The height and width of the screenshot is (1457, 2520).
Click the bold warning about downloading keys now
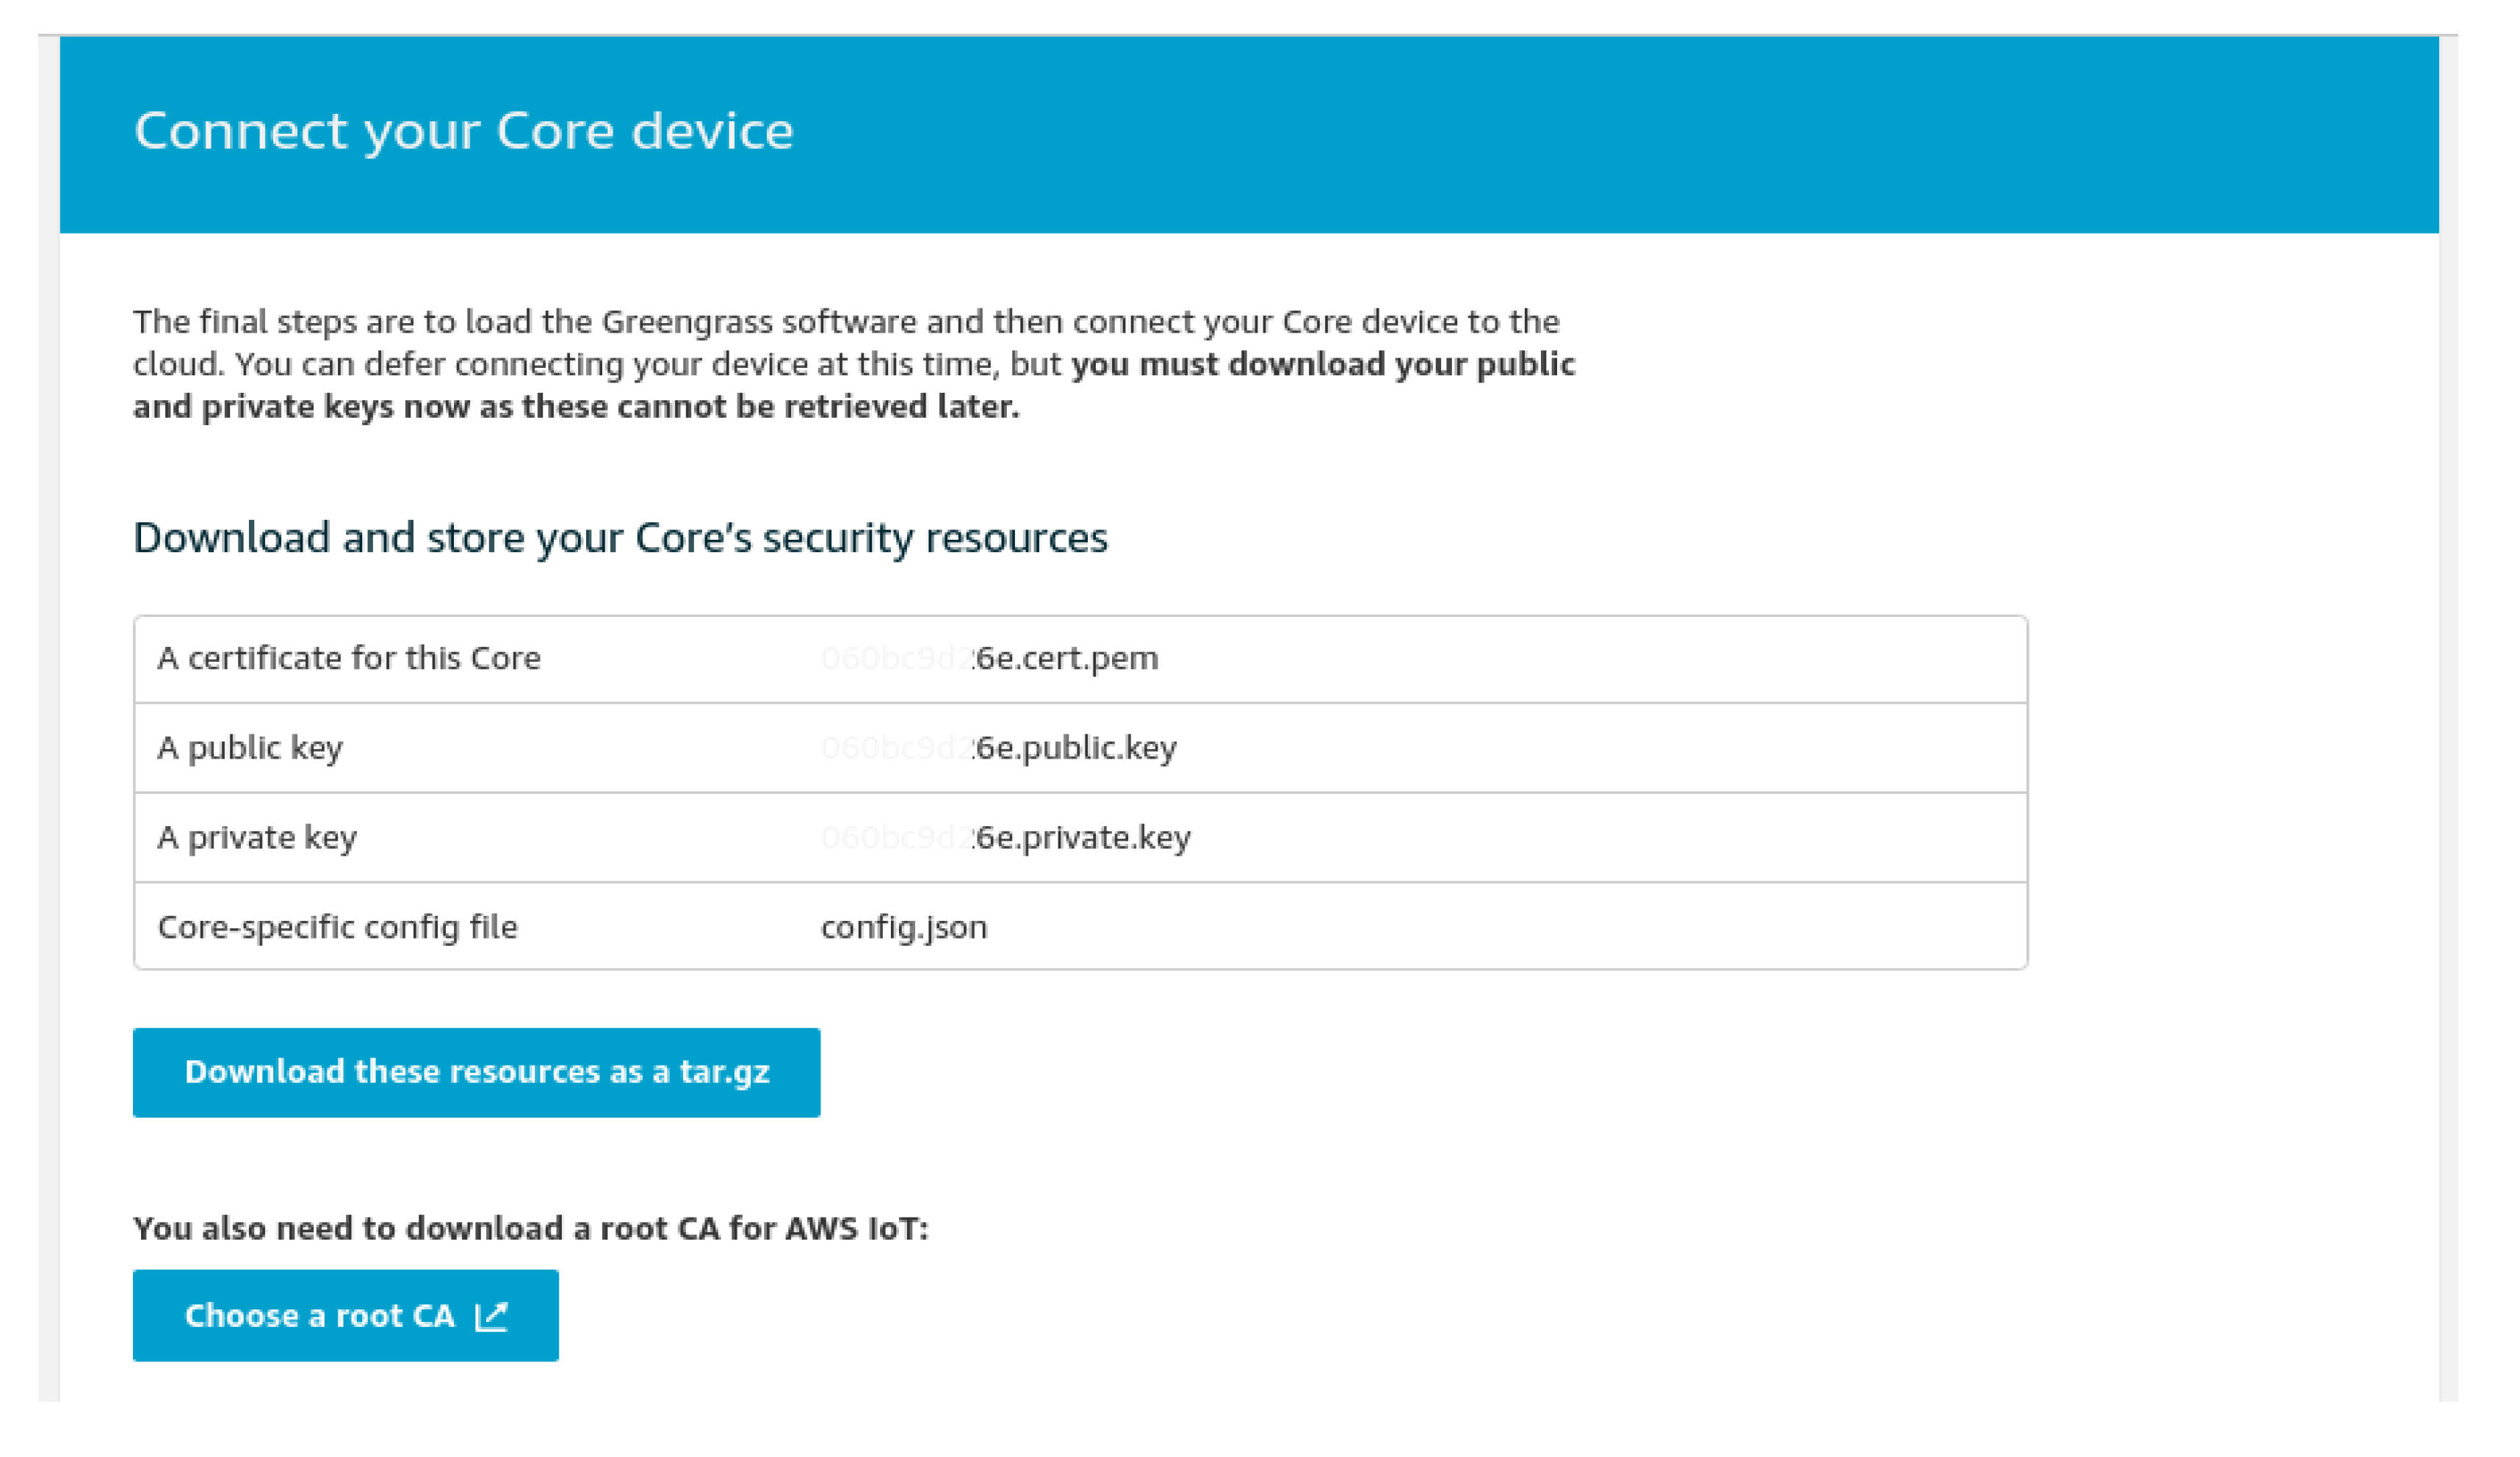(x=575, y=407)
